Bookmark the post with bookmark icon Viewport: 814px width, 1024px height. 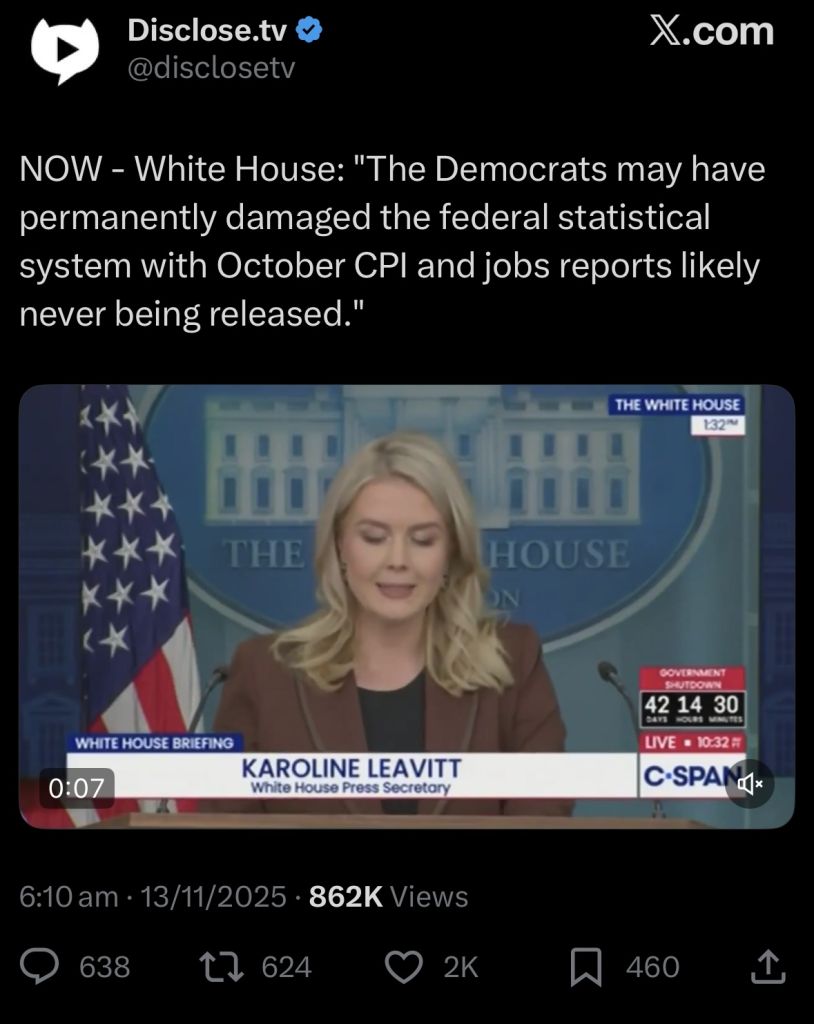pos(586,967)
